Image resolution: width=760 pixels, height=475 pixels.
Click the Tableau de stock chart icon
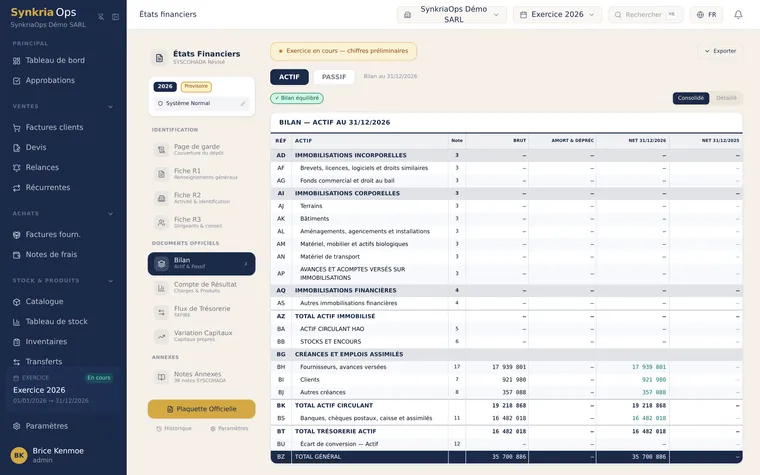16,322
